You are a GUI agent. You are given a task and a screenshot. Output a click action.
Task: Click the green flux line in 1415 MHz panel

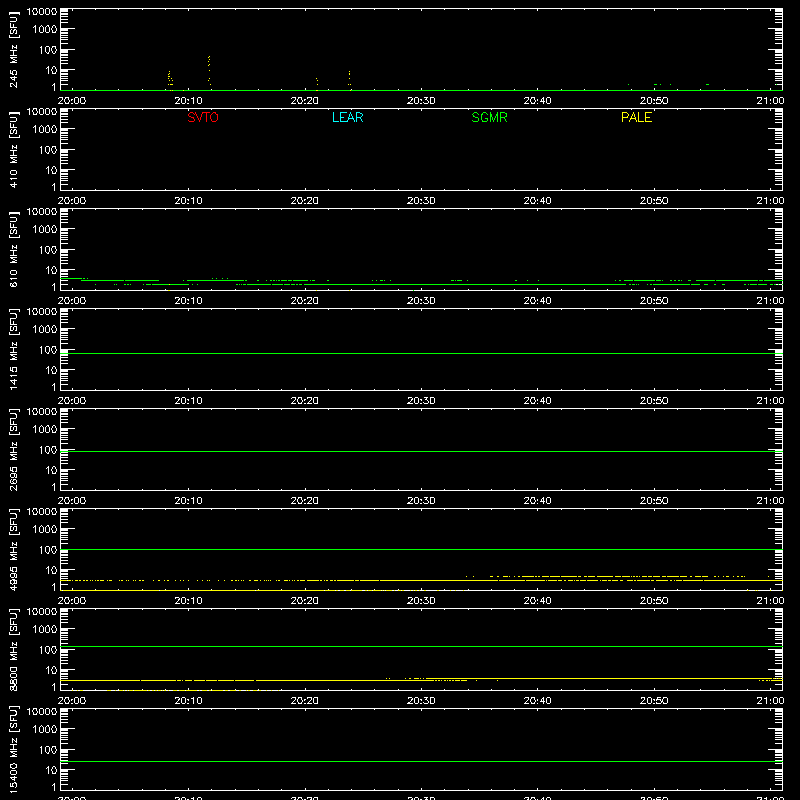coord(421,353)
